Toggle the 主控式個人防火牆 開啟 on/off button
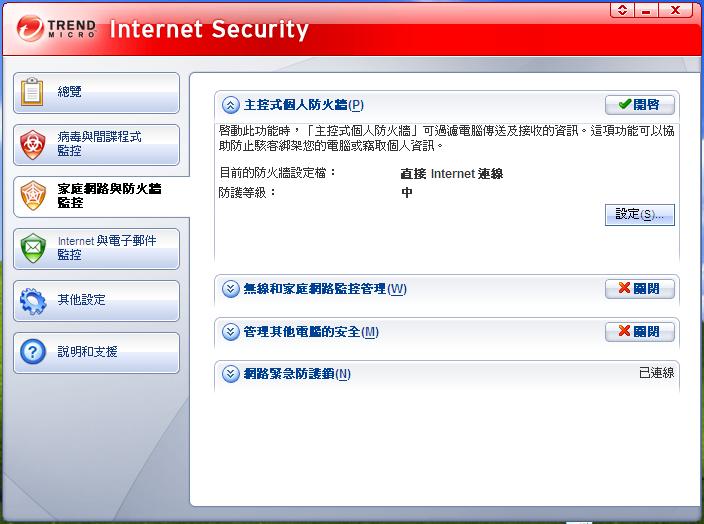The width and height of the screenshot is (704, 524). coord(640,105)
